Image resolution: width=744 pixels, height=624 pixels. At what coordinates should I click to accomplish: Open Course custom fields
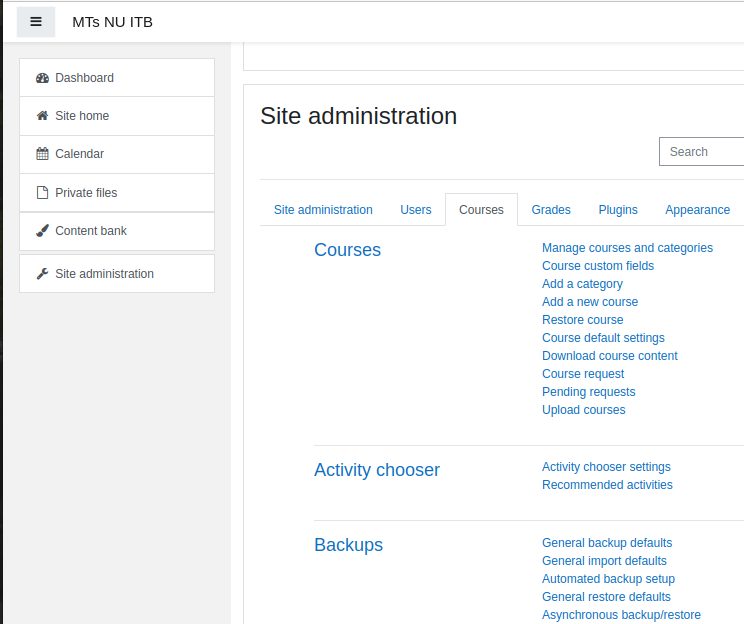pyautogui.click(x=598, y=266)
